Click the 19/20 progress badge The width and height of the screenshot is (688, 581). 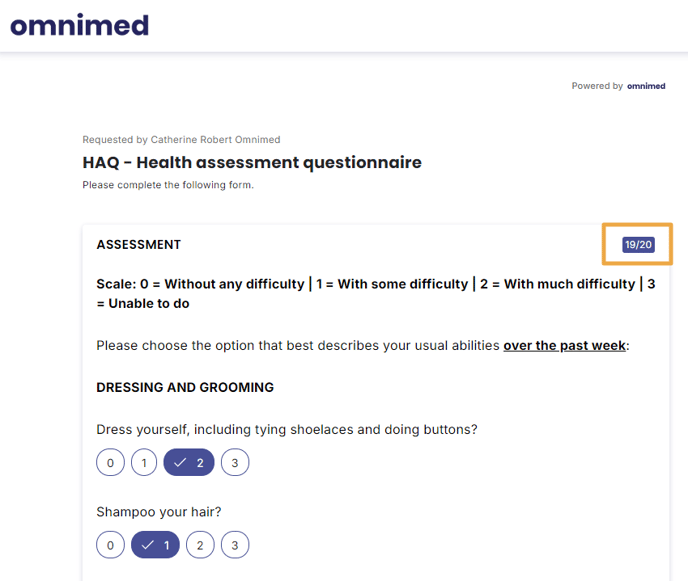pos(638,244)
